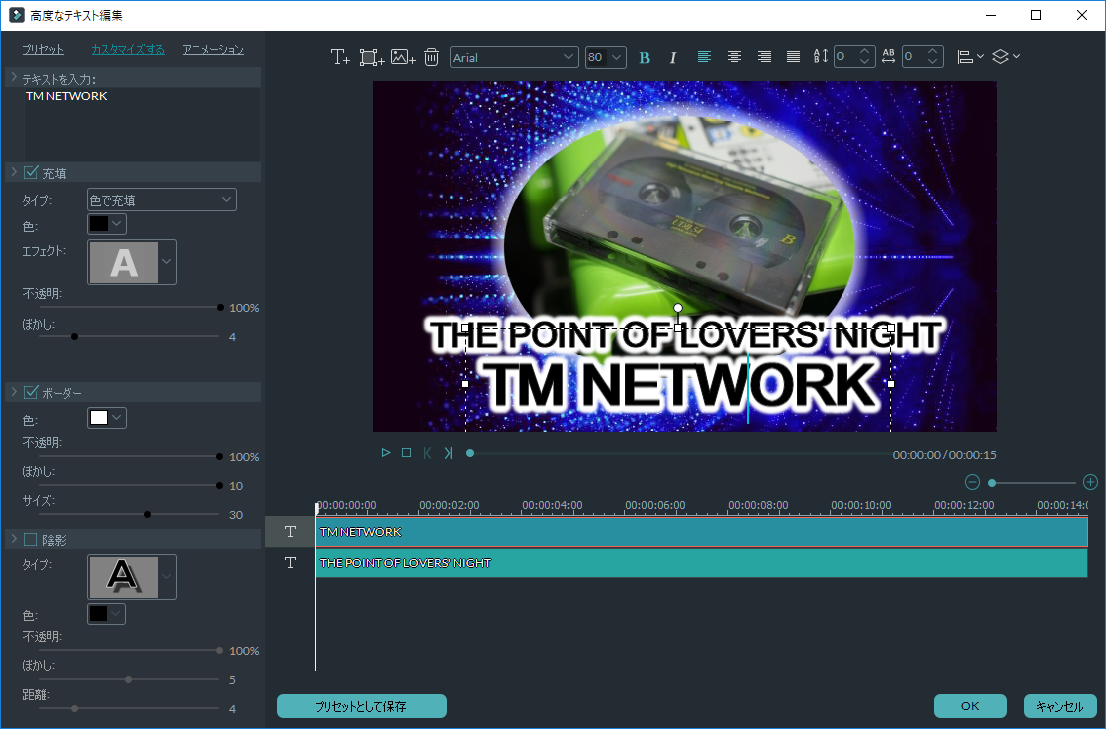Select the TM NETWORK timeline clip

[702, 532]
